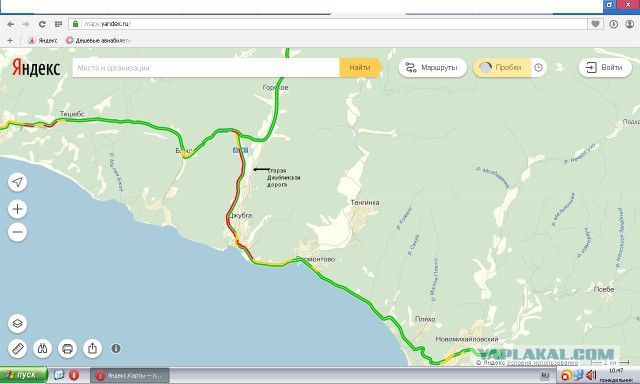Zoom in with the plus button
The height and width of the screenshot is (384, 640).
point(18,209)
